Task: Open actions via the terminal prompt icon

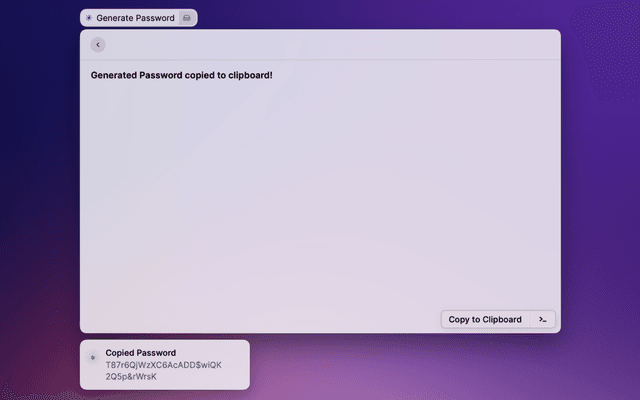Action: (x=542, y=319)
